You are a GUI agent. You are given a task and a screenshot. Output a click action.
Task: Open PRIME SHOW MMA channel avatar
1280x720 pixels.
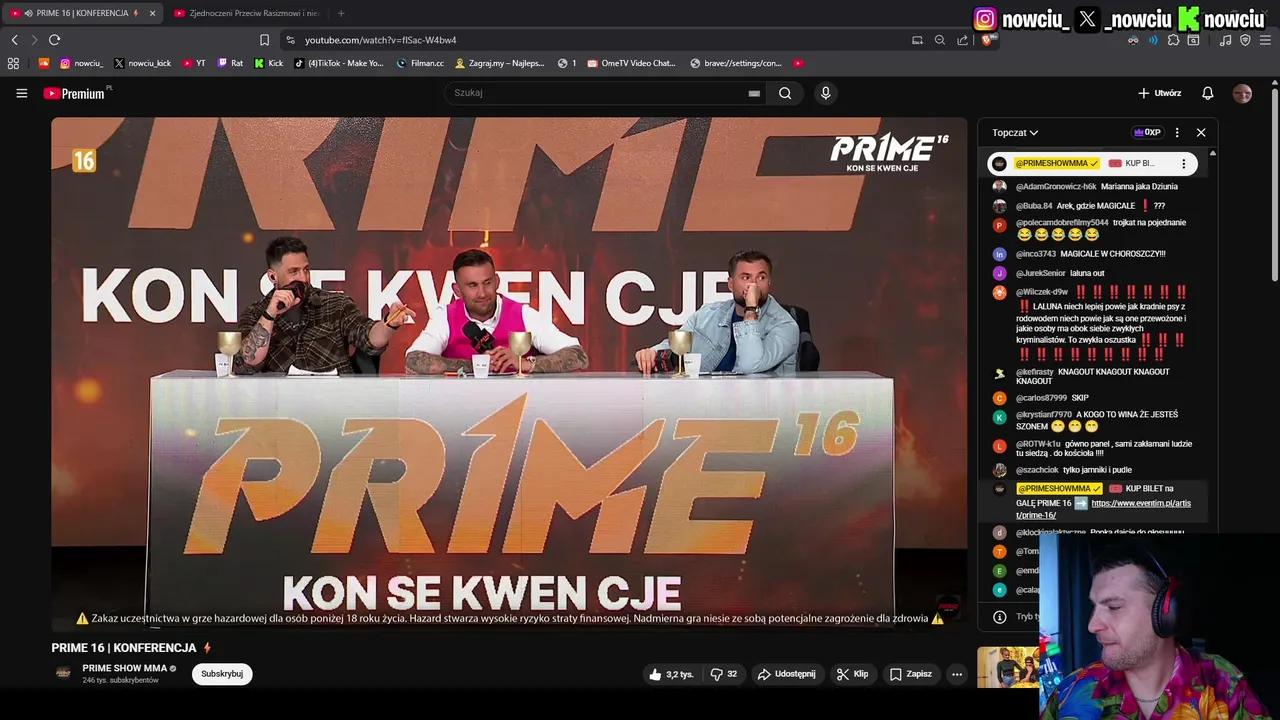click(63, 673)
